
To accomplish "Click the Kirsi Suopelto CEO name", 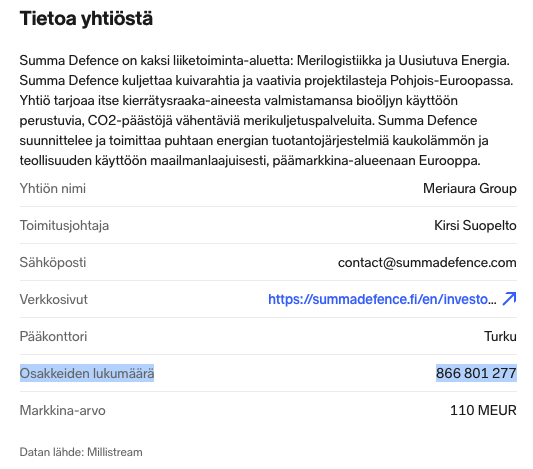I will click(x=475, y=225).
